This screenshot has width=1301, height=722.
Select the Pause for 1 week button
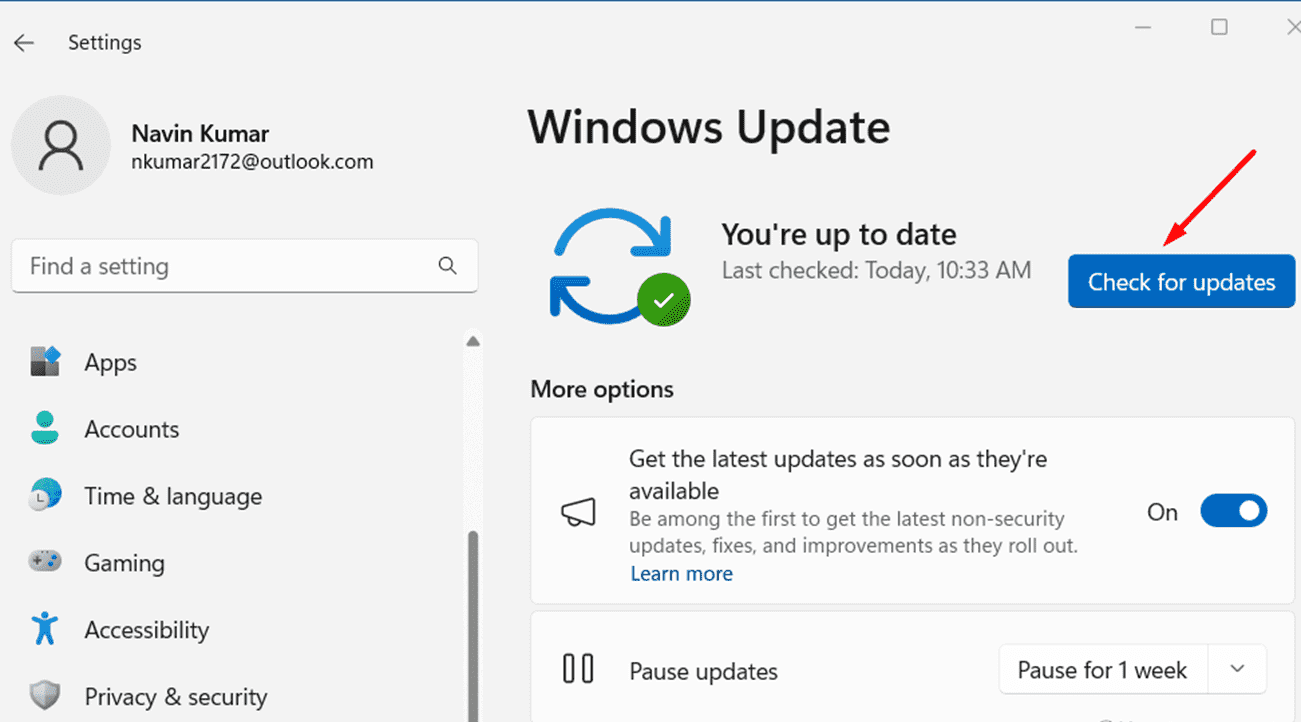point(1103,669)
